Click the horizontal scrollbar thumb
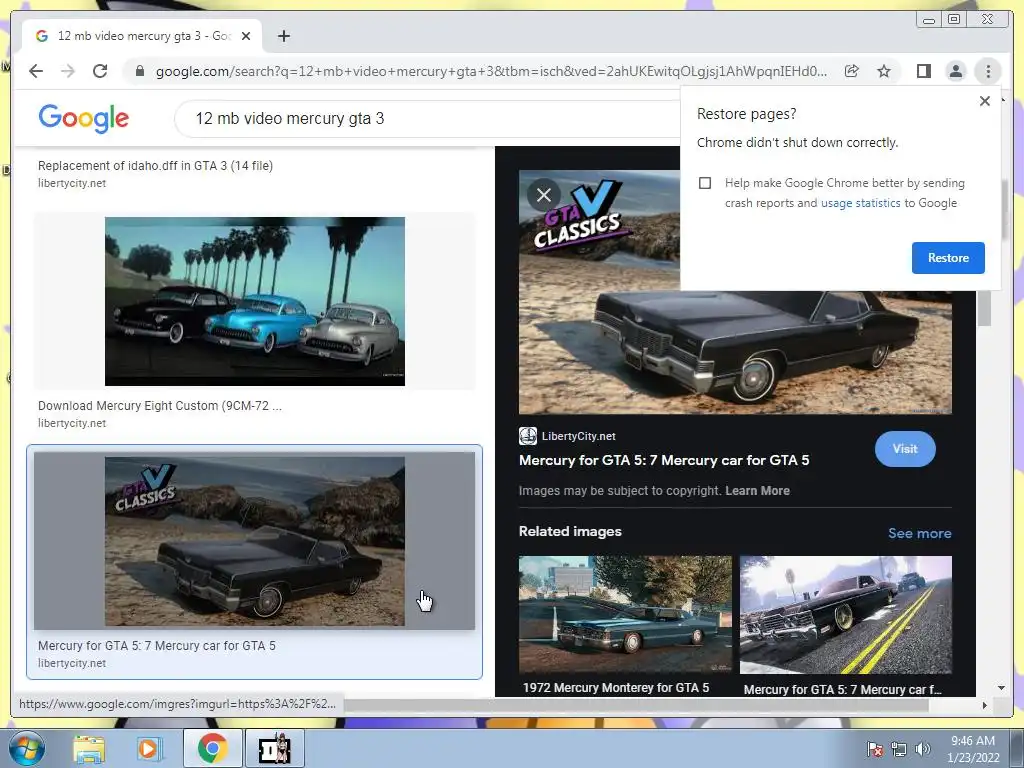Screen dimensions: 1024x768 (637, 705)
